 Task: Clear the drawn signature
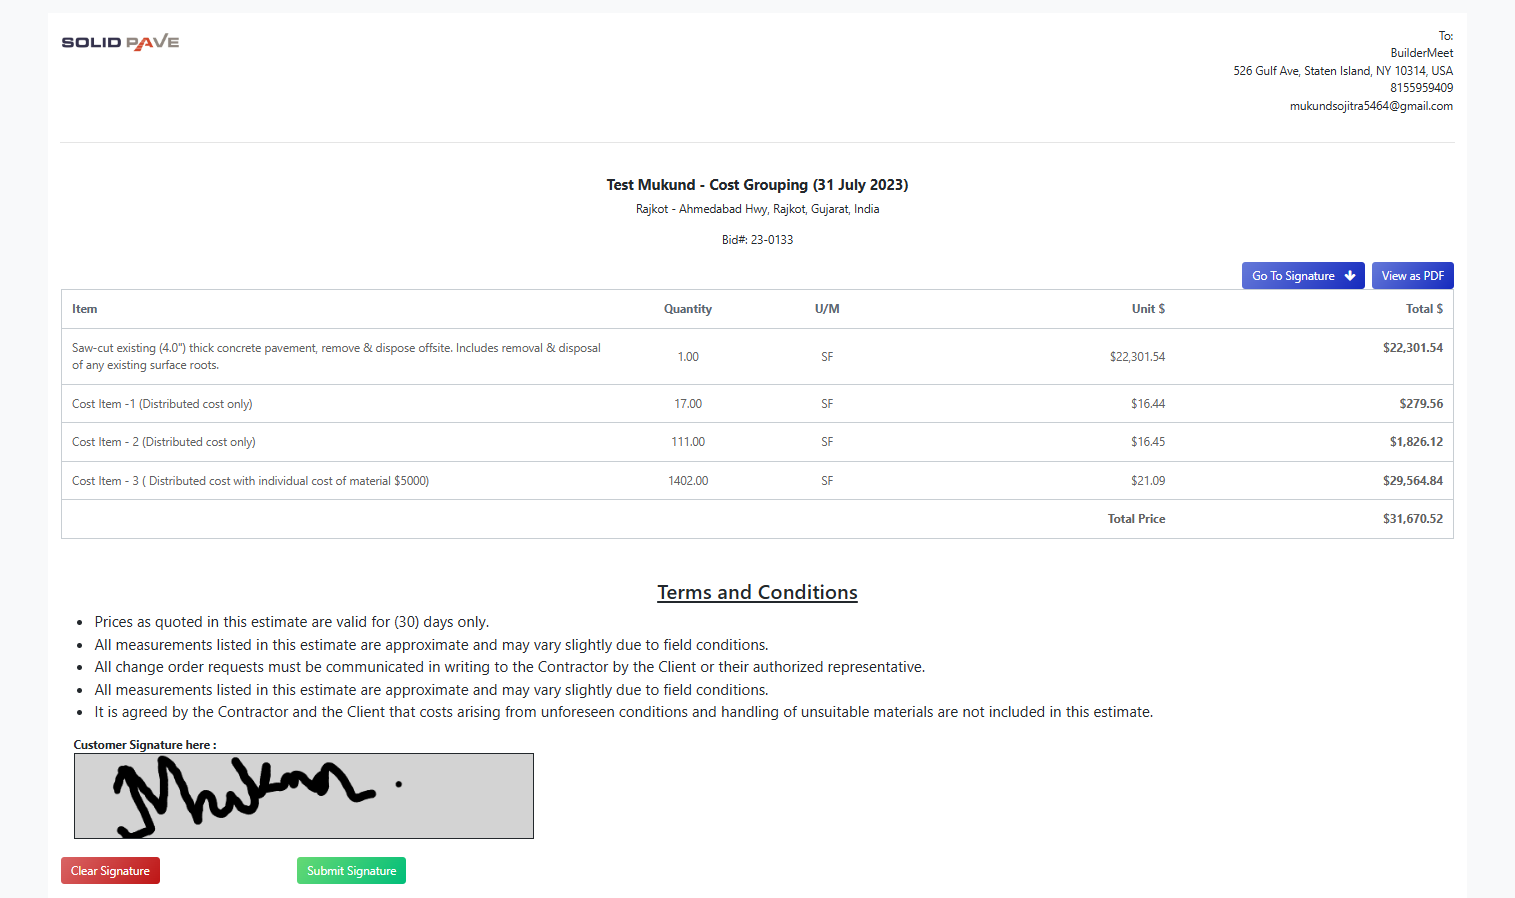110,870
